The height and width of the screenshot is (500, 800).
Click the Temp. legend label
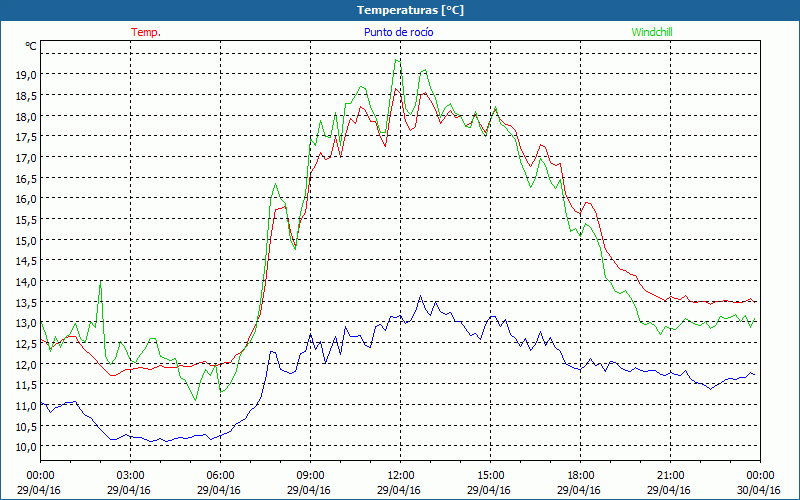[x=146, y=32]
